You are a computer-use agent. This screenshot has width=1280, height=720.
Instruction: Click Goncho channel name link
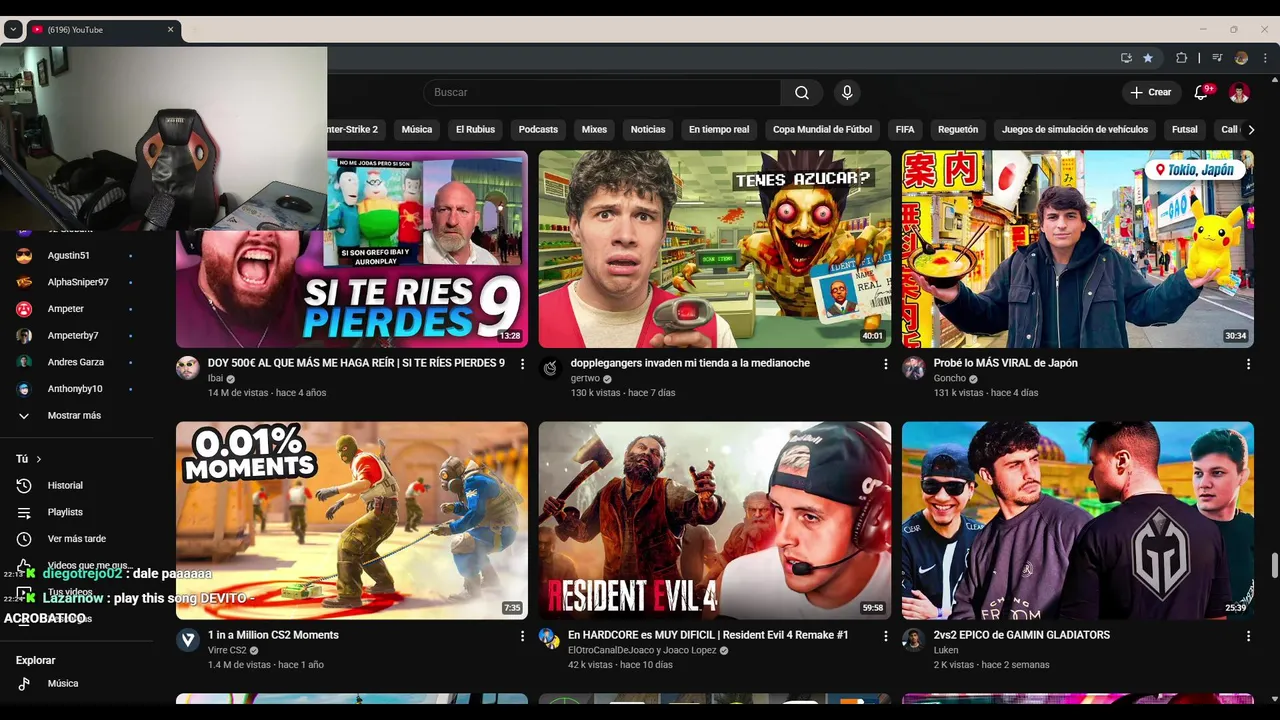point(949,379)
